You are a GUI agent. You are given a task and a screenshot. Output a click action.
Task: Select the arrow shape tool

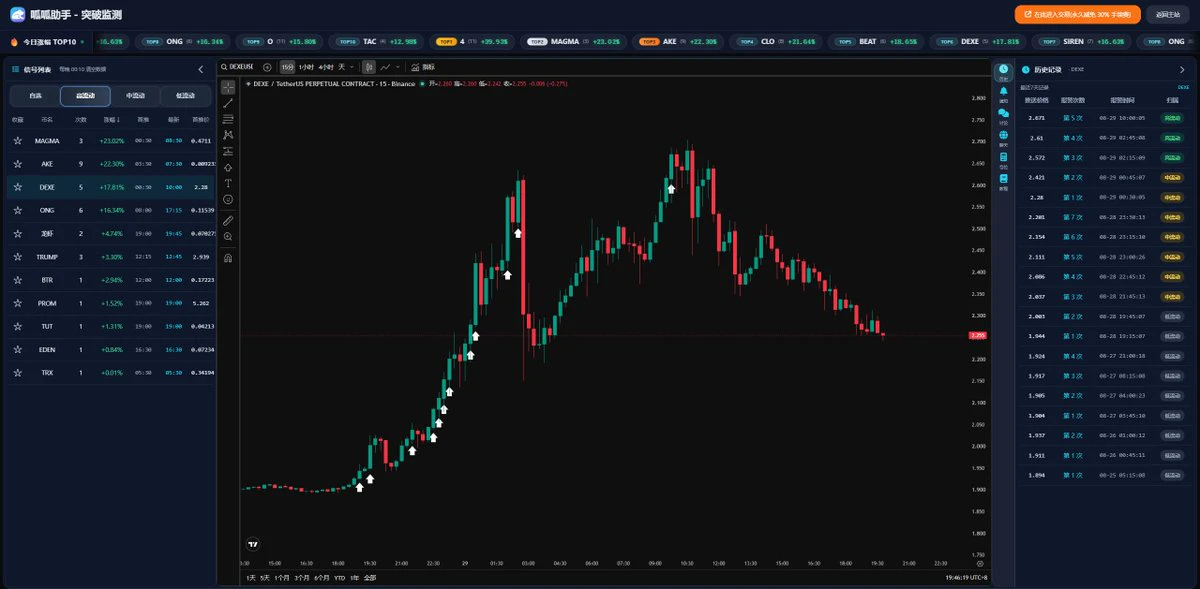click(x=228, y=167)
